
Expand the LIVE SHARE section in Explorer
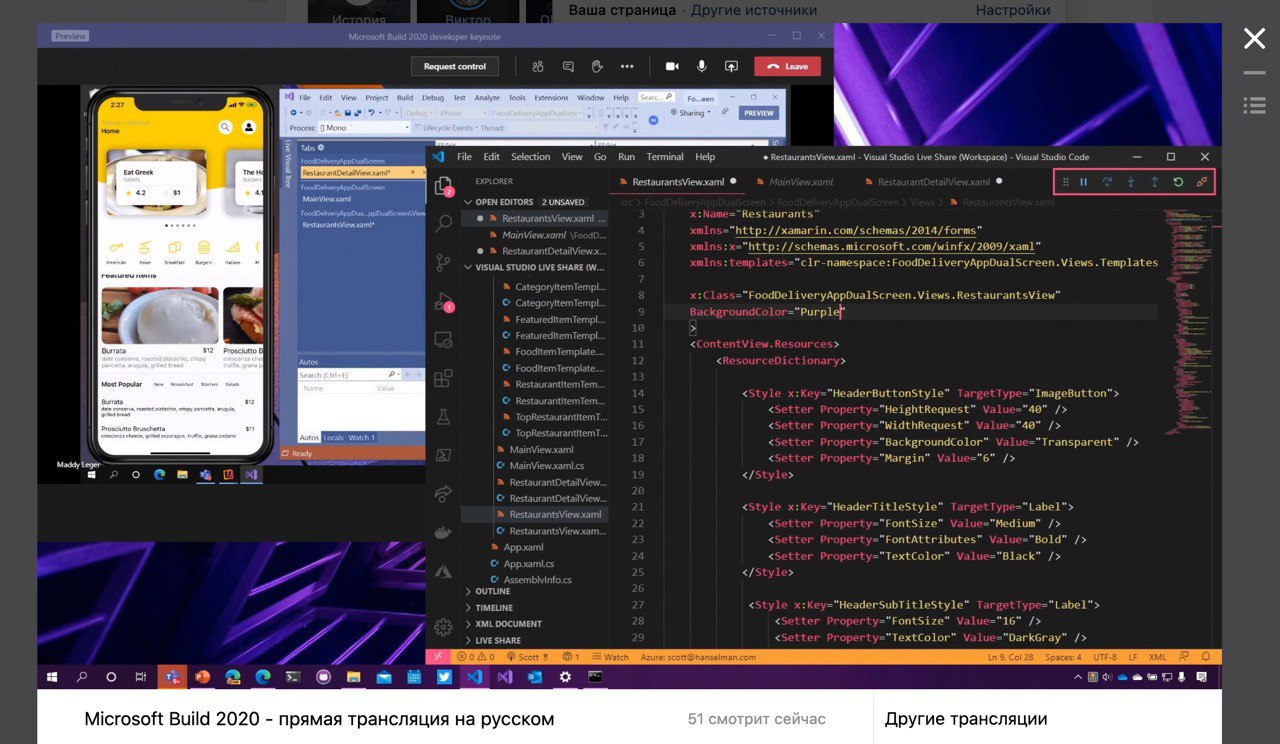click(x=497, y=640)
